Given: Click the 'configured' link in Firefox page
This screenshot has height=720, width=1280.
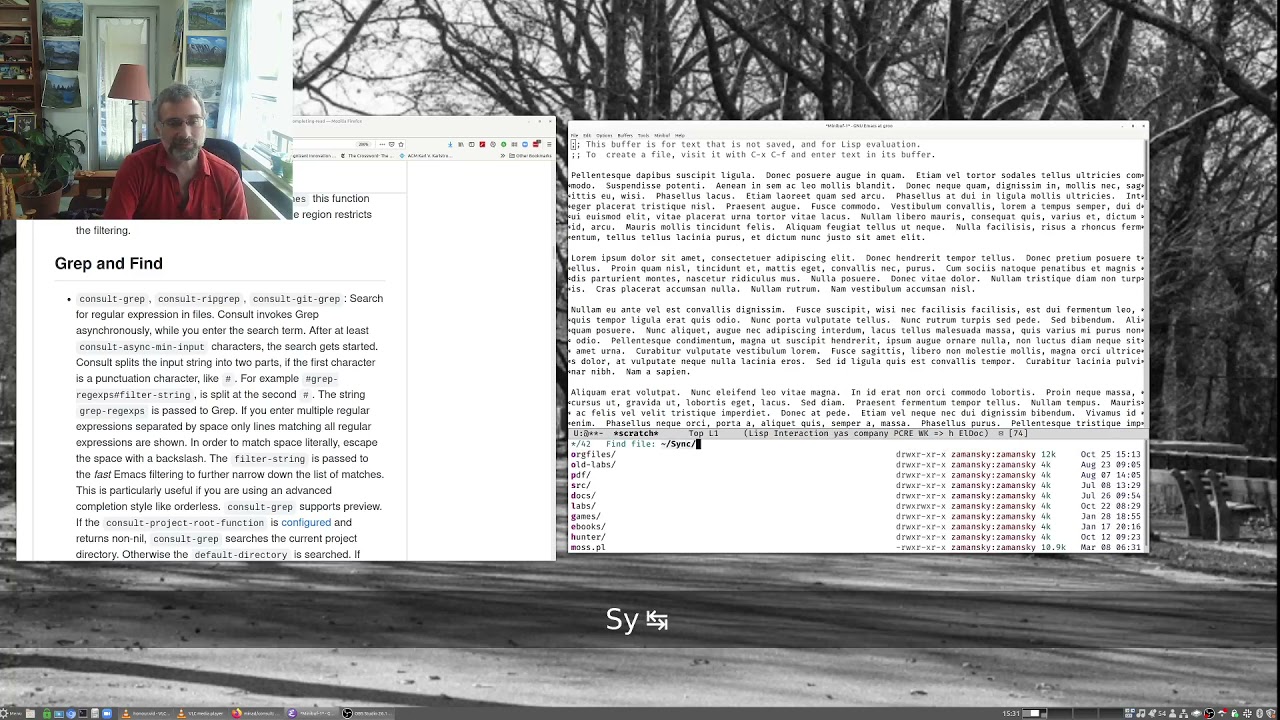Looking at the screenshot, I should [306, 522].
